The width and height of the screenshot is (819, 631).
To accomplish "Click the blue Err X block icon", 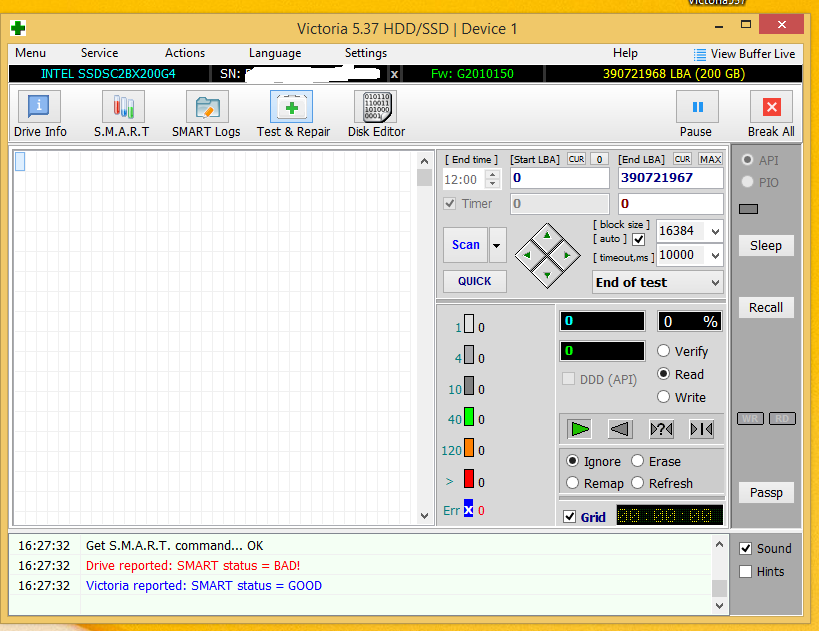I will [x=469, y=509].
